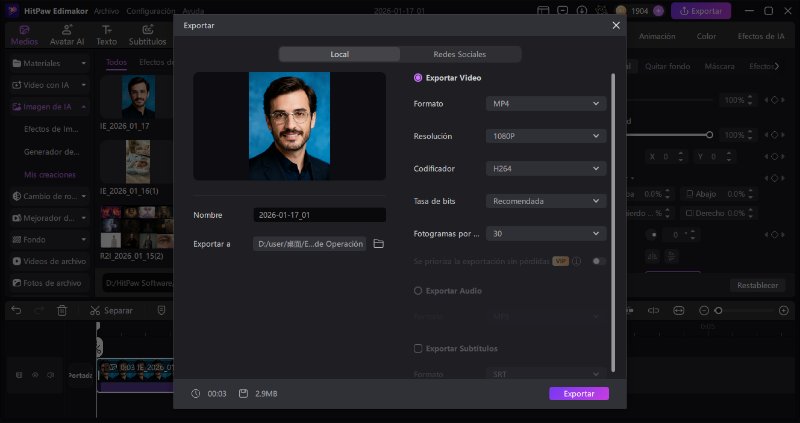Open the Resolución 1080P dropdown

[546, 136]
